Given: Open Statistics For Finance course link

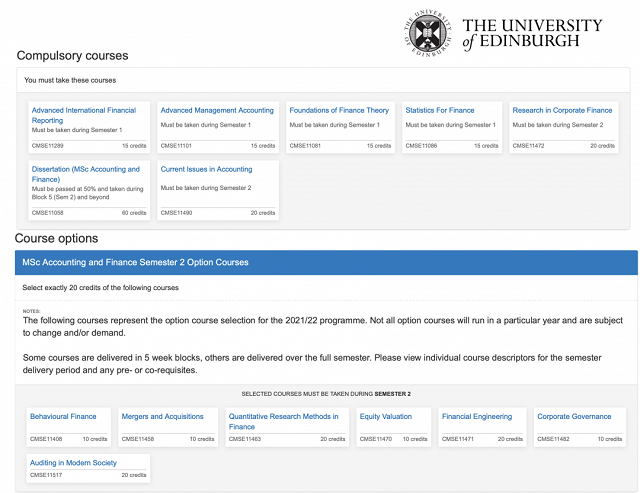Looking at the screenshot, I should (440, 110).
